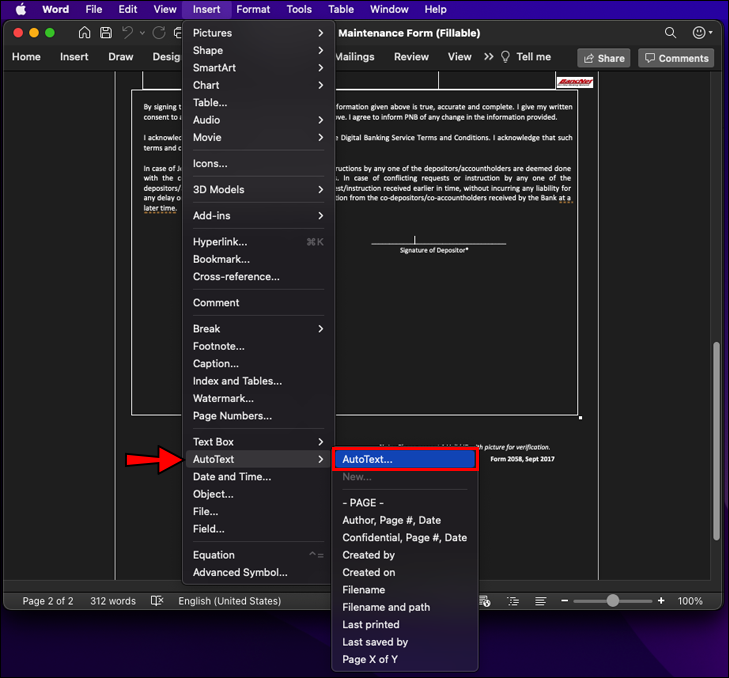
Task: Click the Tell me lightbulb icon
Action: click(x=505, y=57)
